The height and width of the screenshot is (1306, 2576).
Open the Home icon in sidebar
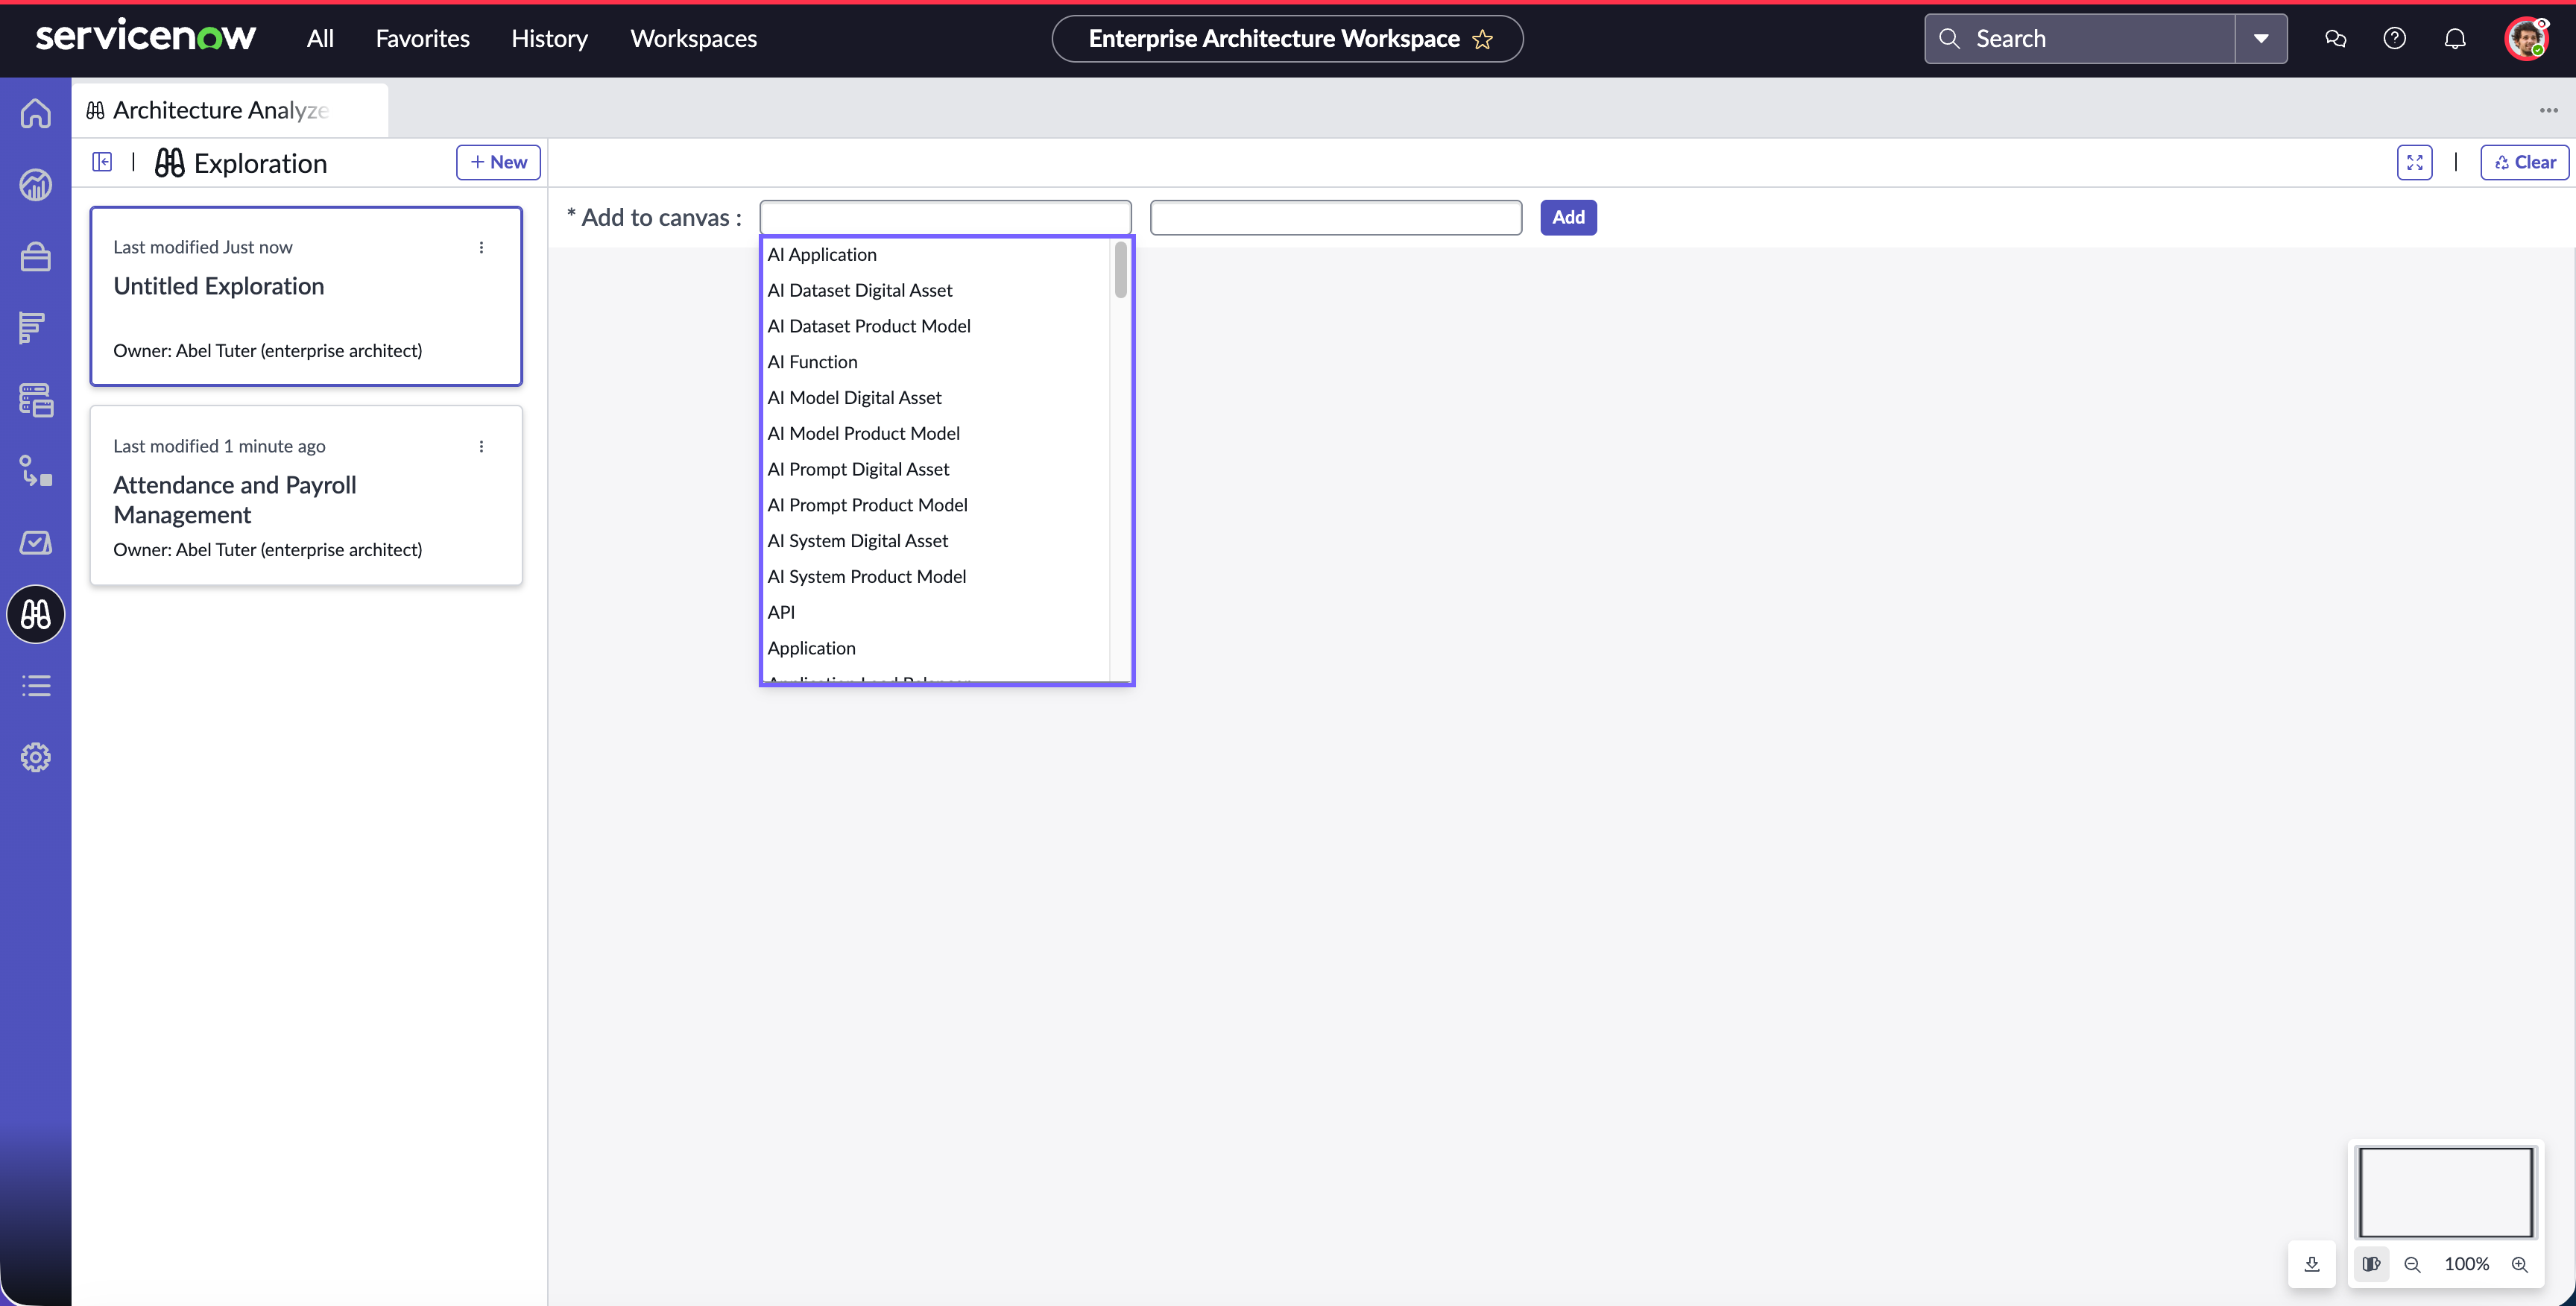pyautogui.click(x=36, y=113)
